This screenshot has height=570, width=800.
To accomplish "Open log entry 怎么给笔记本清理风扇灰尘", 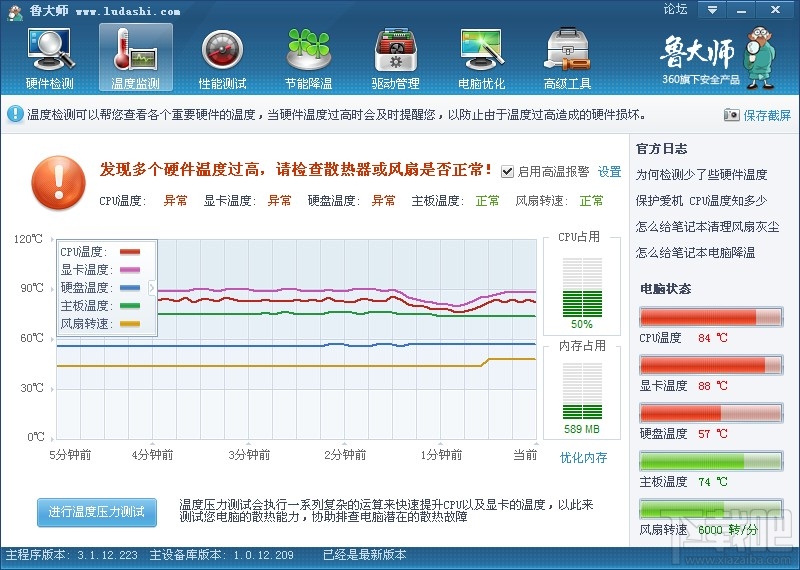I will coord(707,227).
